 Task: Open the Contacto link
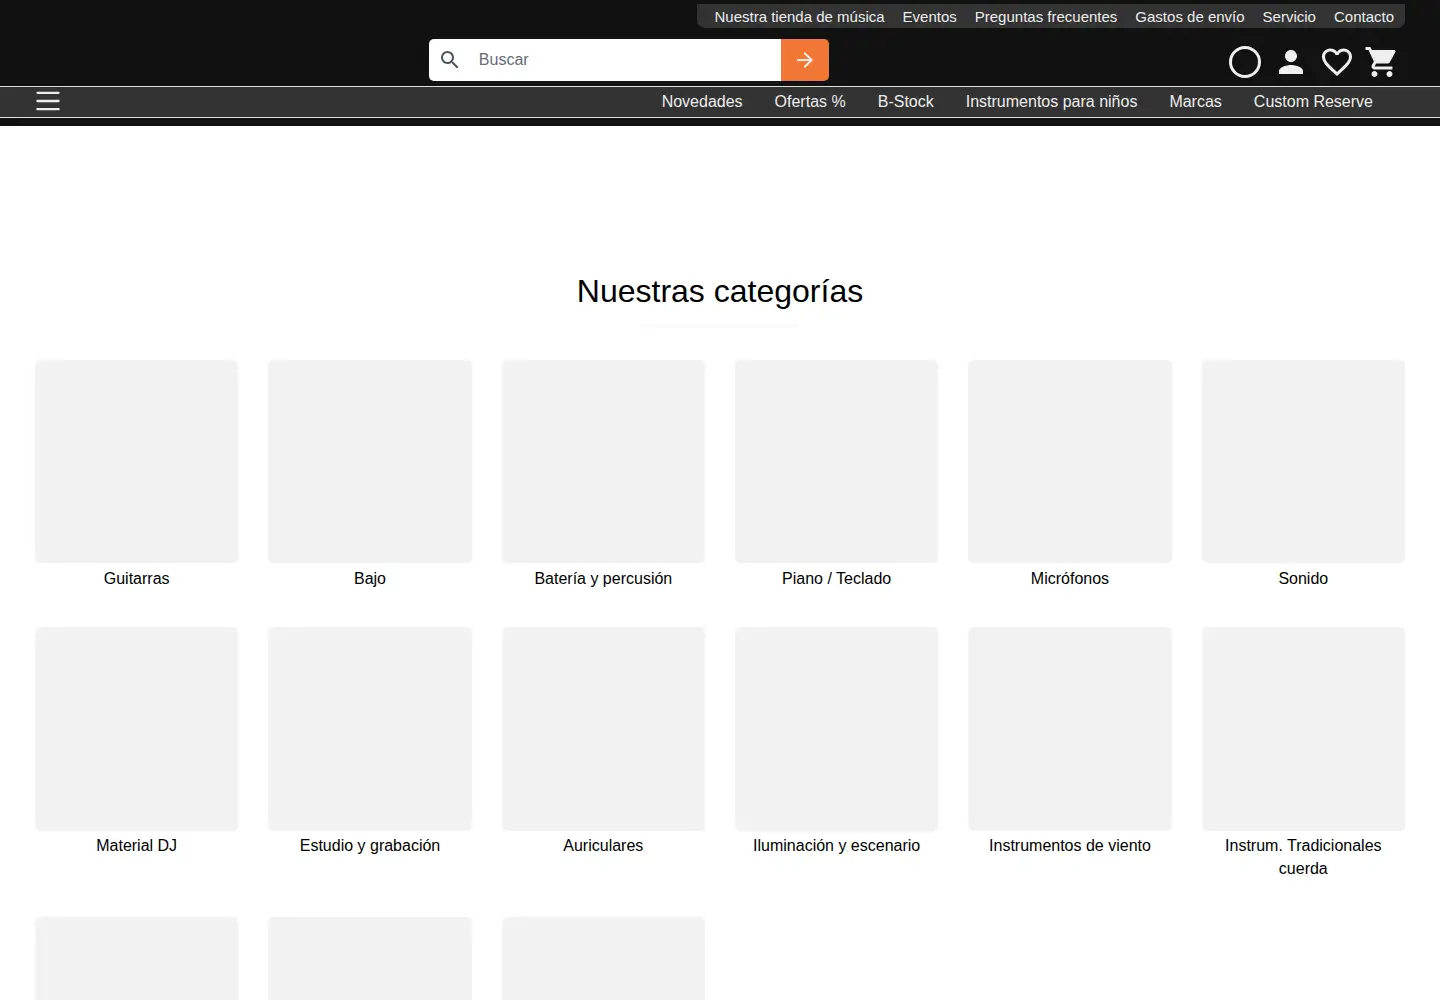tap(1364, 17)
